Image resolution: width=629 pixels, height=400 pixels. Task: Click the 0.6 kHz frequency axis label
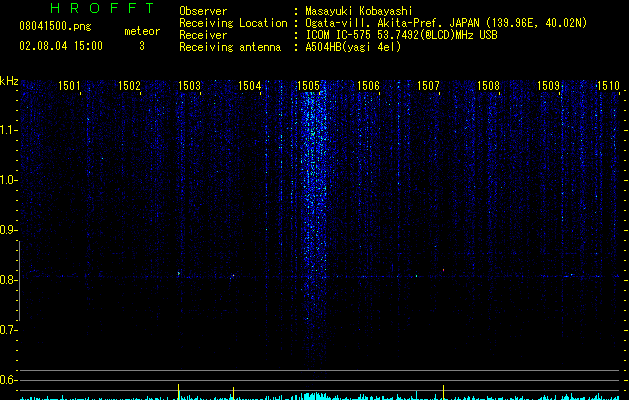pyautogui.click(x=8, y=380)
